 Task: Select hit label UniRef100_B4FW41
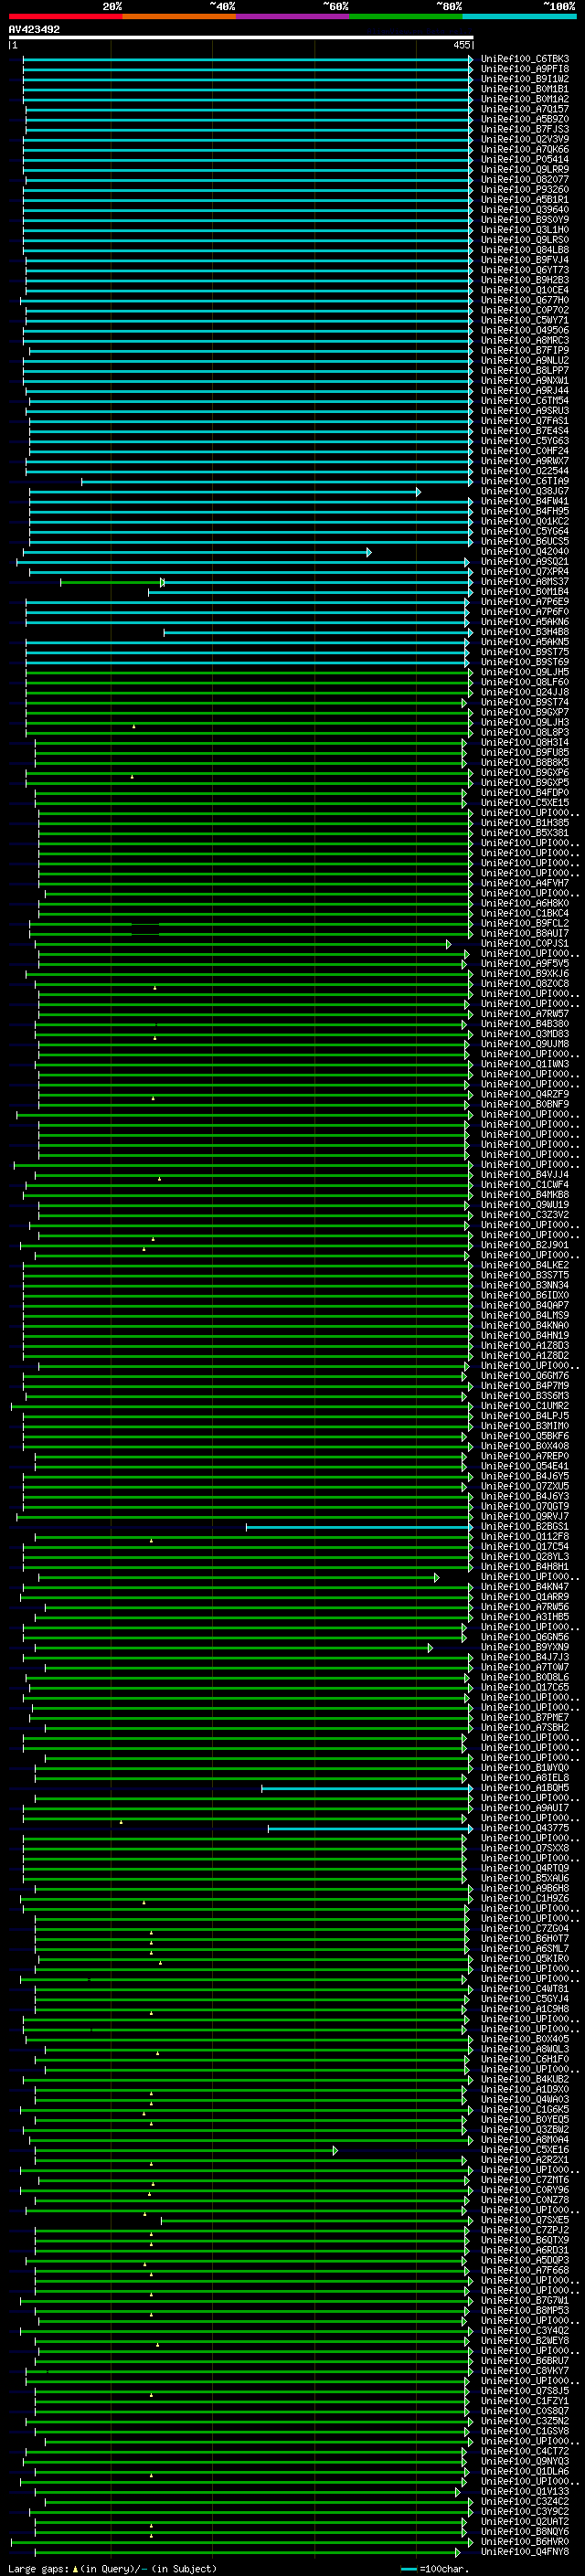pos(525,501)
